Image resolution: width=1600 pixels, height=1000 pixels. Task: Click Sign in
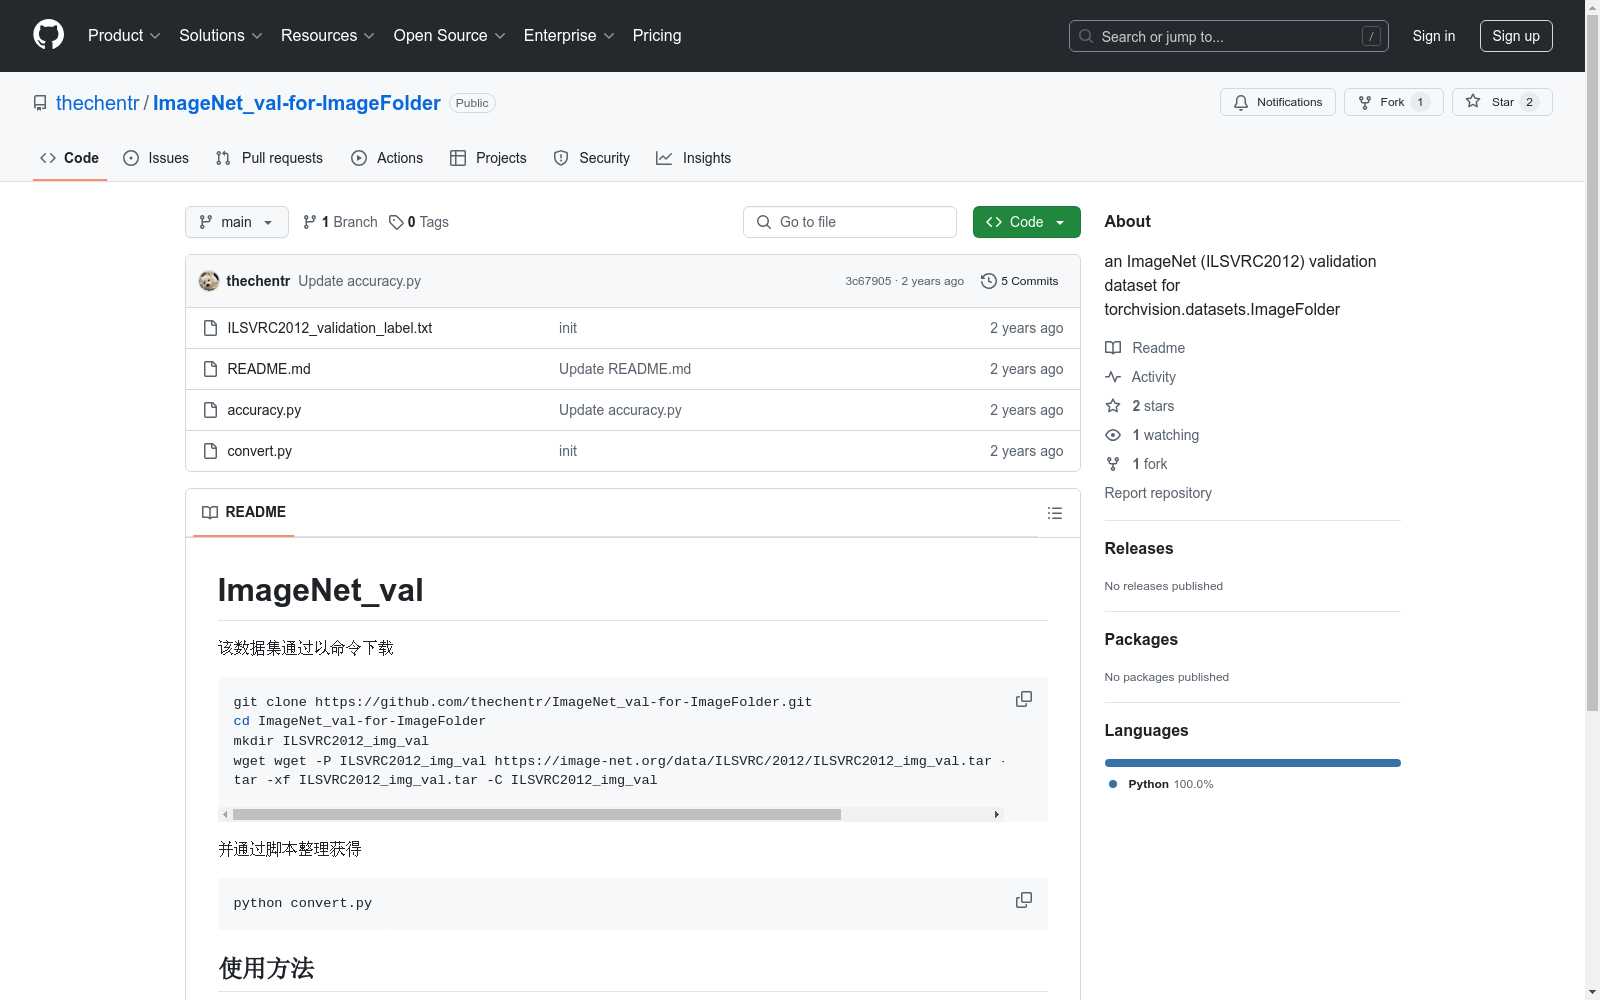pyautogui.click(x=1434, y=36)
